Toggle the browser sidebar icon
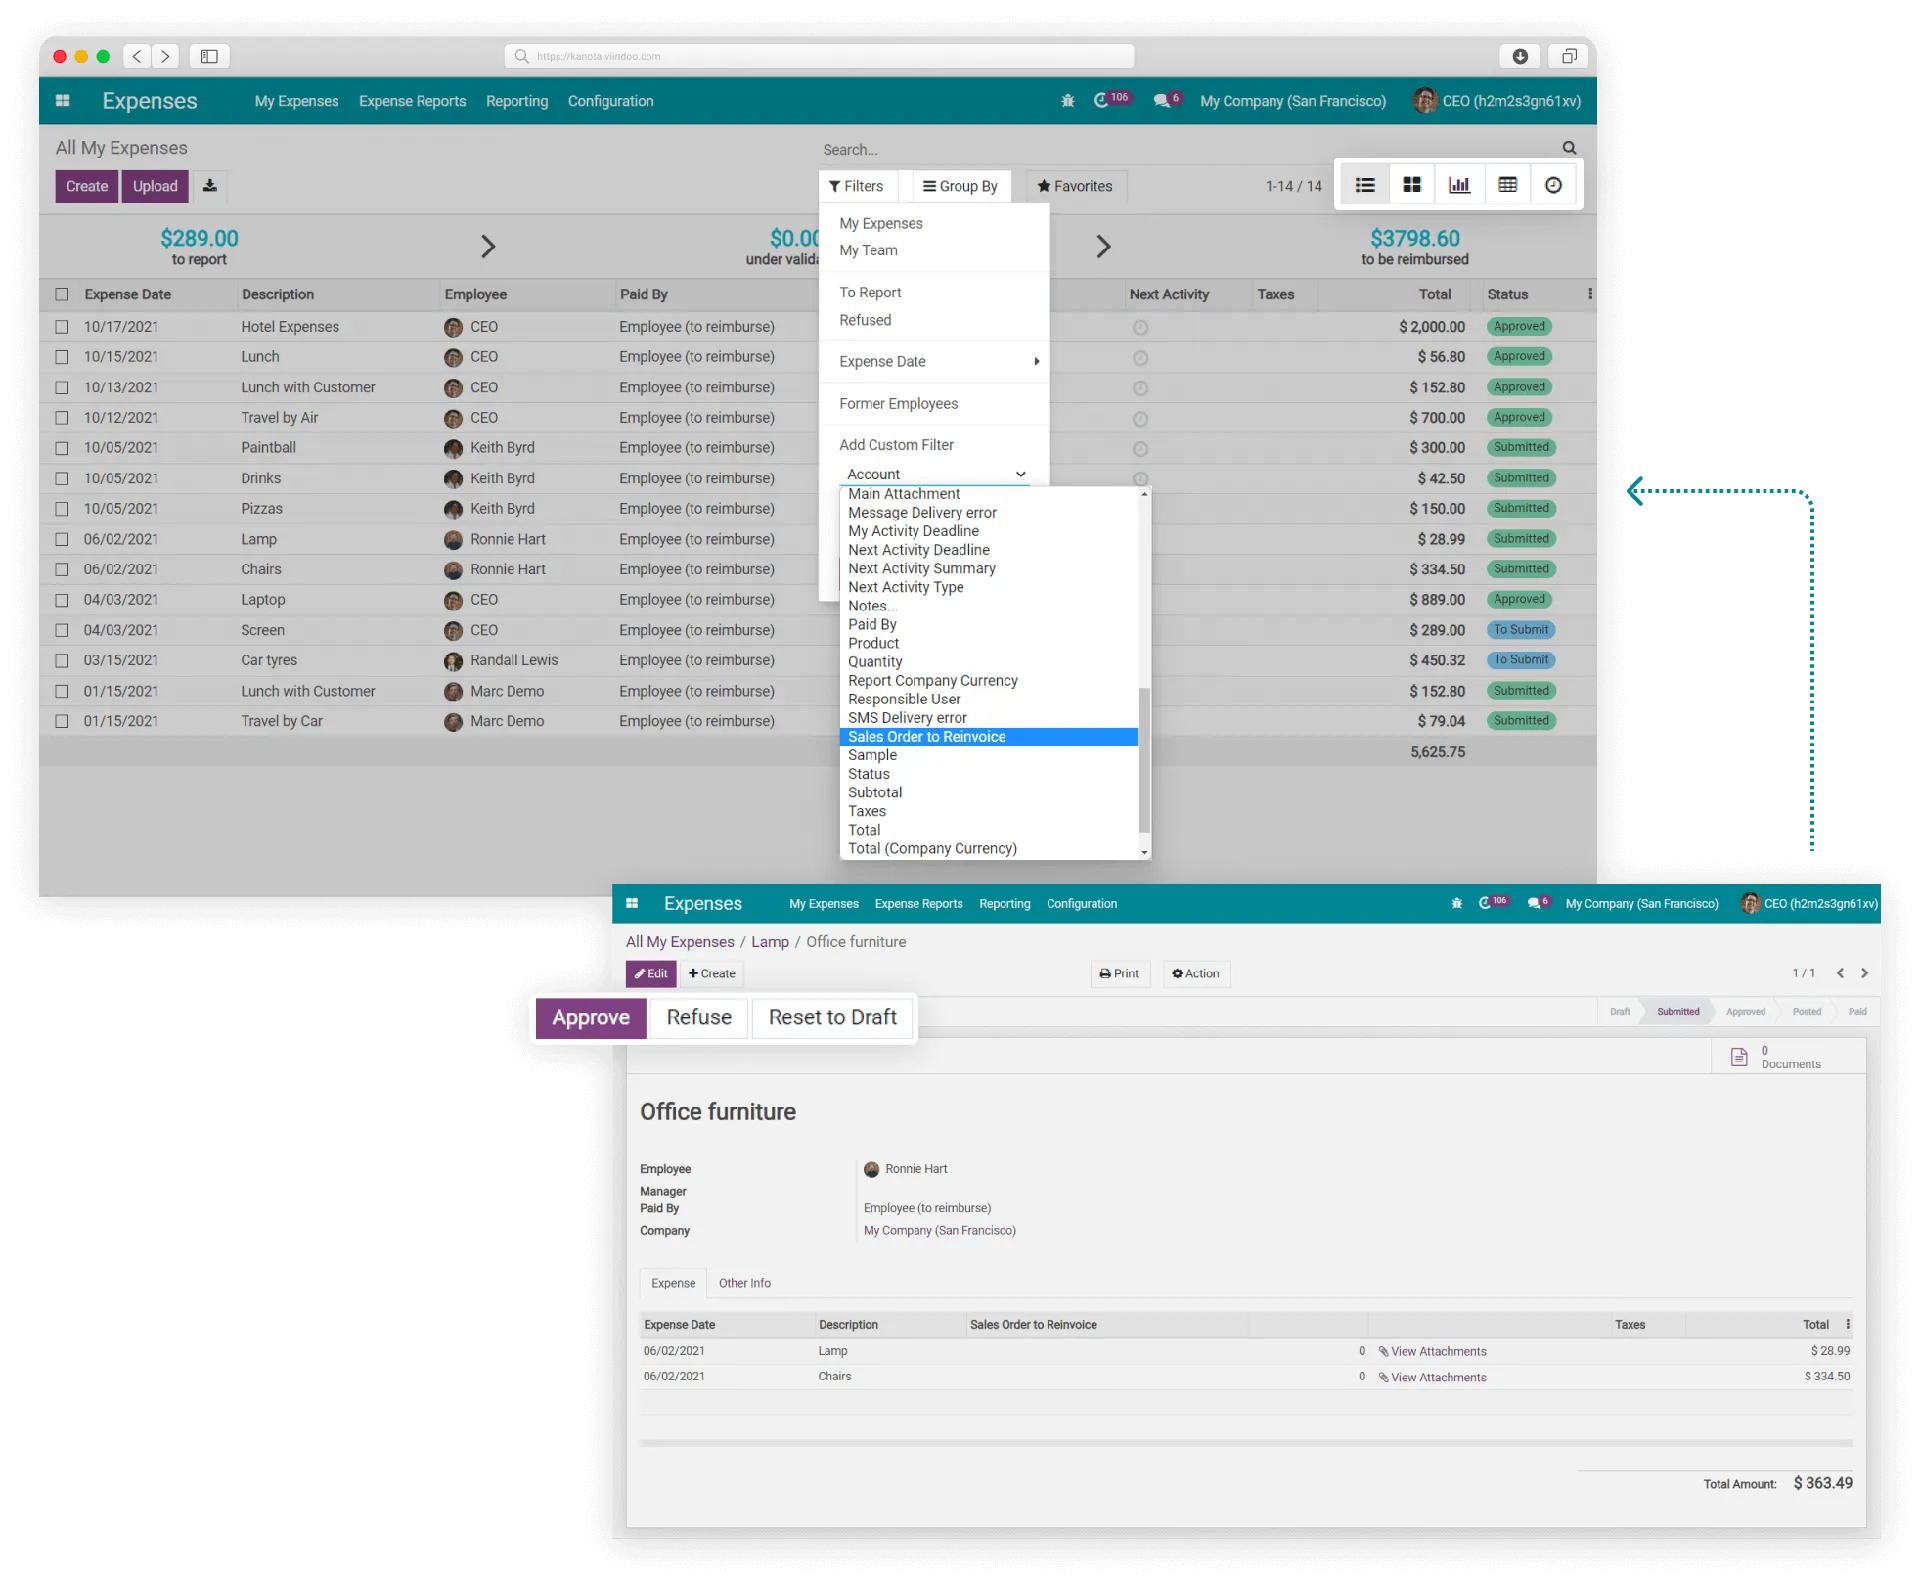Screen dimensions: 1920x1582 [x=209, y=56]
